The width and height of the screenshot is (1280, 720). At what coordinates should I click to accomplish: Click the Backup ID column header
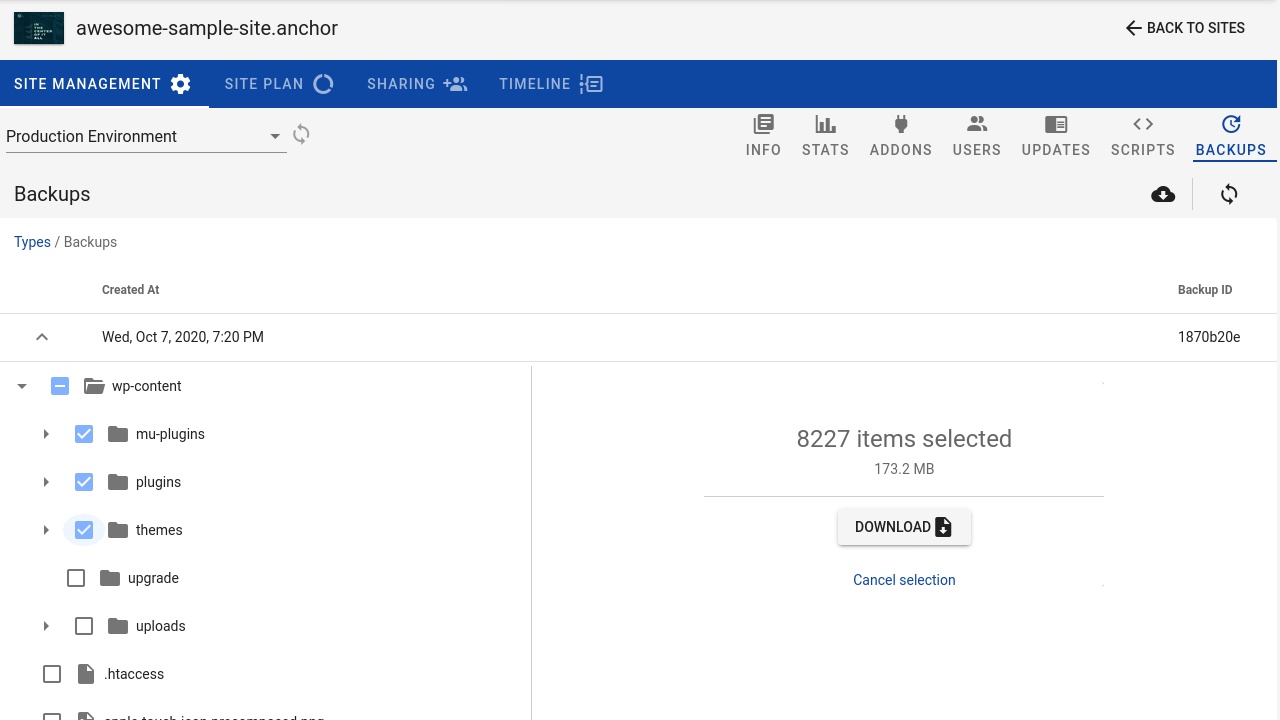point(1205,290)
